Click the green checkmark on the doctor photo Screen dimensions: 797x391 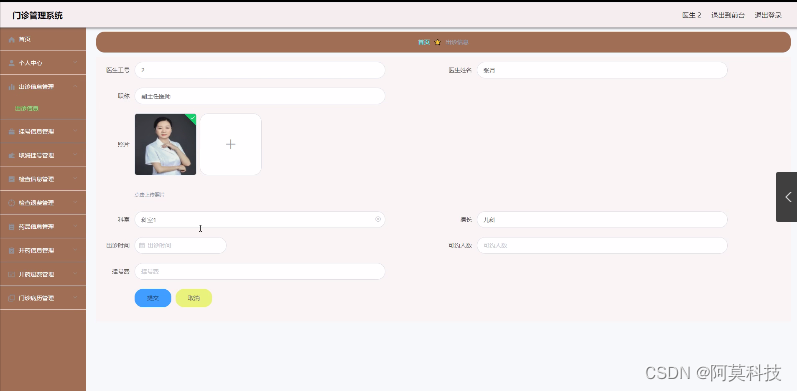click(192, 117)
